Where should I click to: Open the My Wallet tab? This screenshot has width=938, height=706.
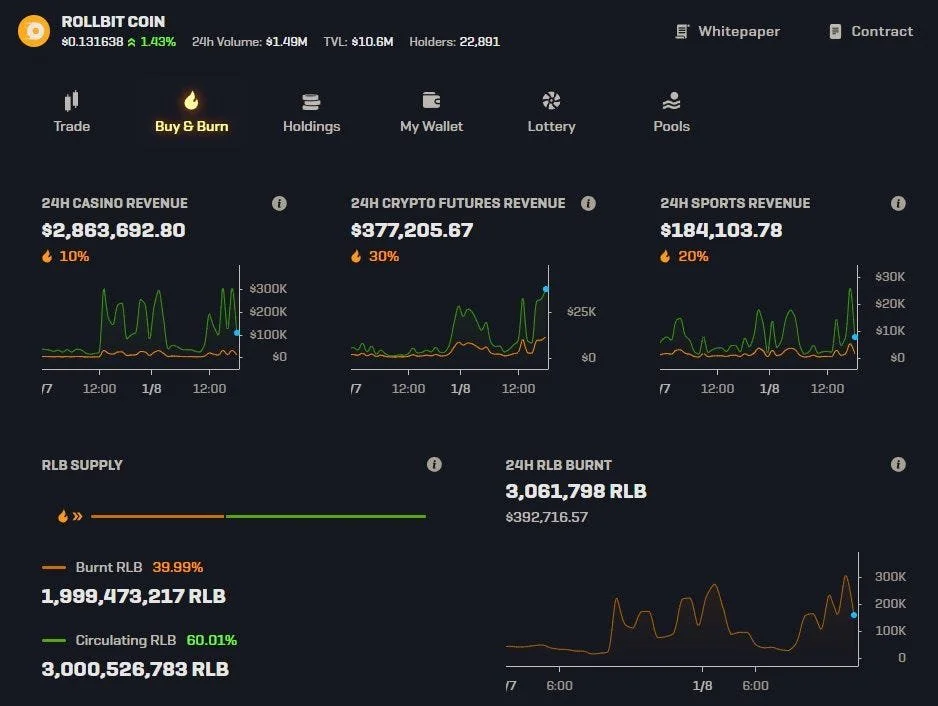[x=431, y=112]
